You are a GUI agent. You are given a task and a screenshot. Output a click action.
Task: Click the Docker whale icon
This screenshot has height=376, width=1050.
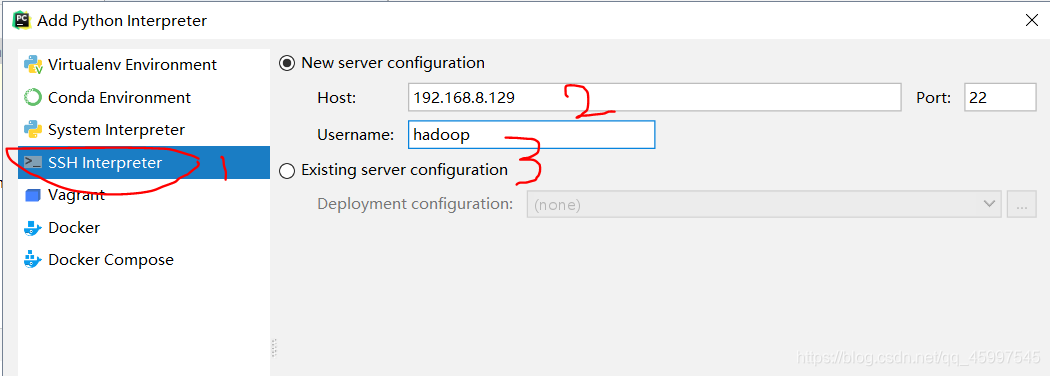click(33, 228)
